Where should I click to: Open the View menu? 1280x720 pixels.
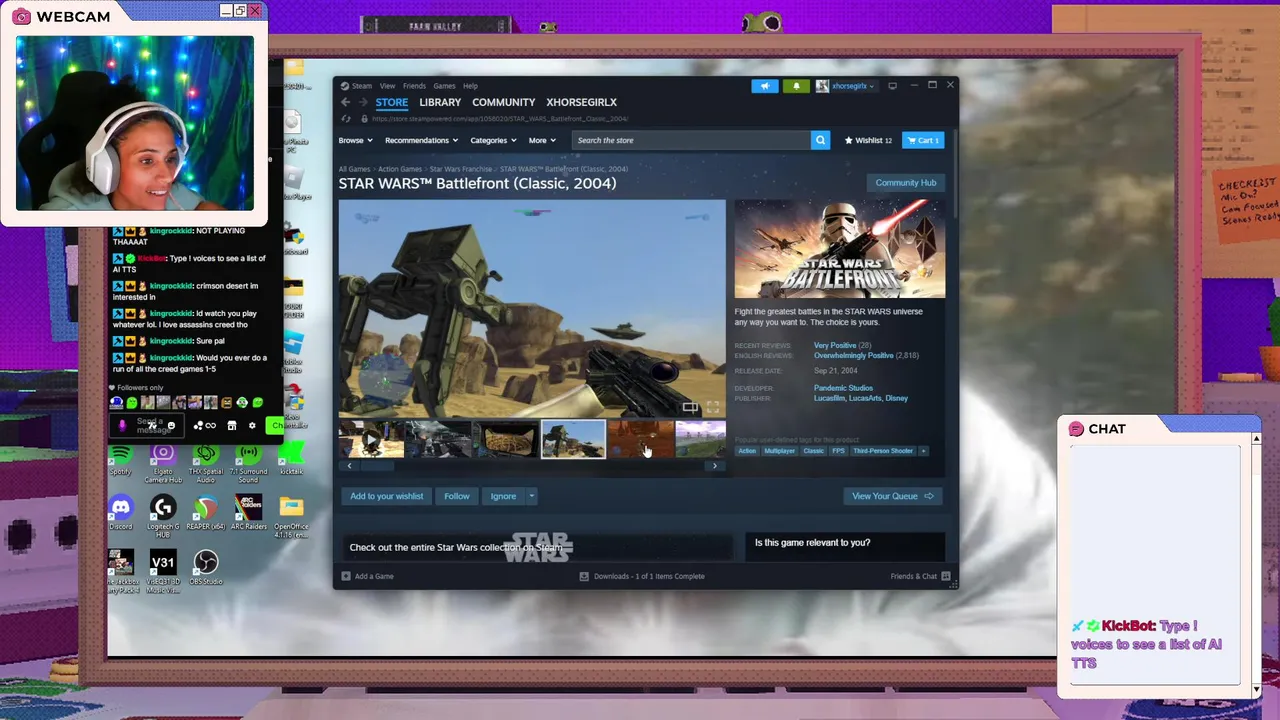pyautogui.click(x=387, y=86)
